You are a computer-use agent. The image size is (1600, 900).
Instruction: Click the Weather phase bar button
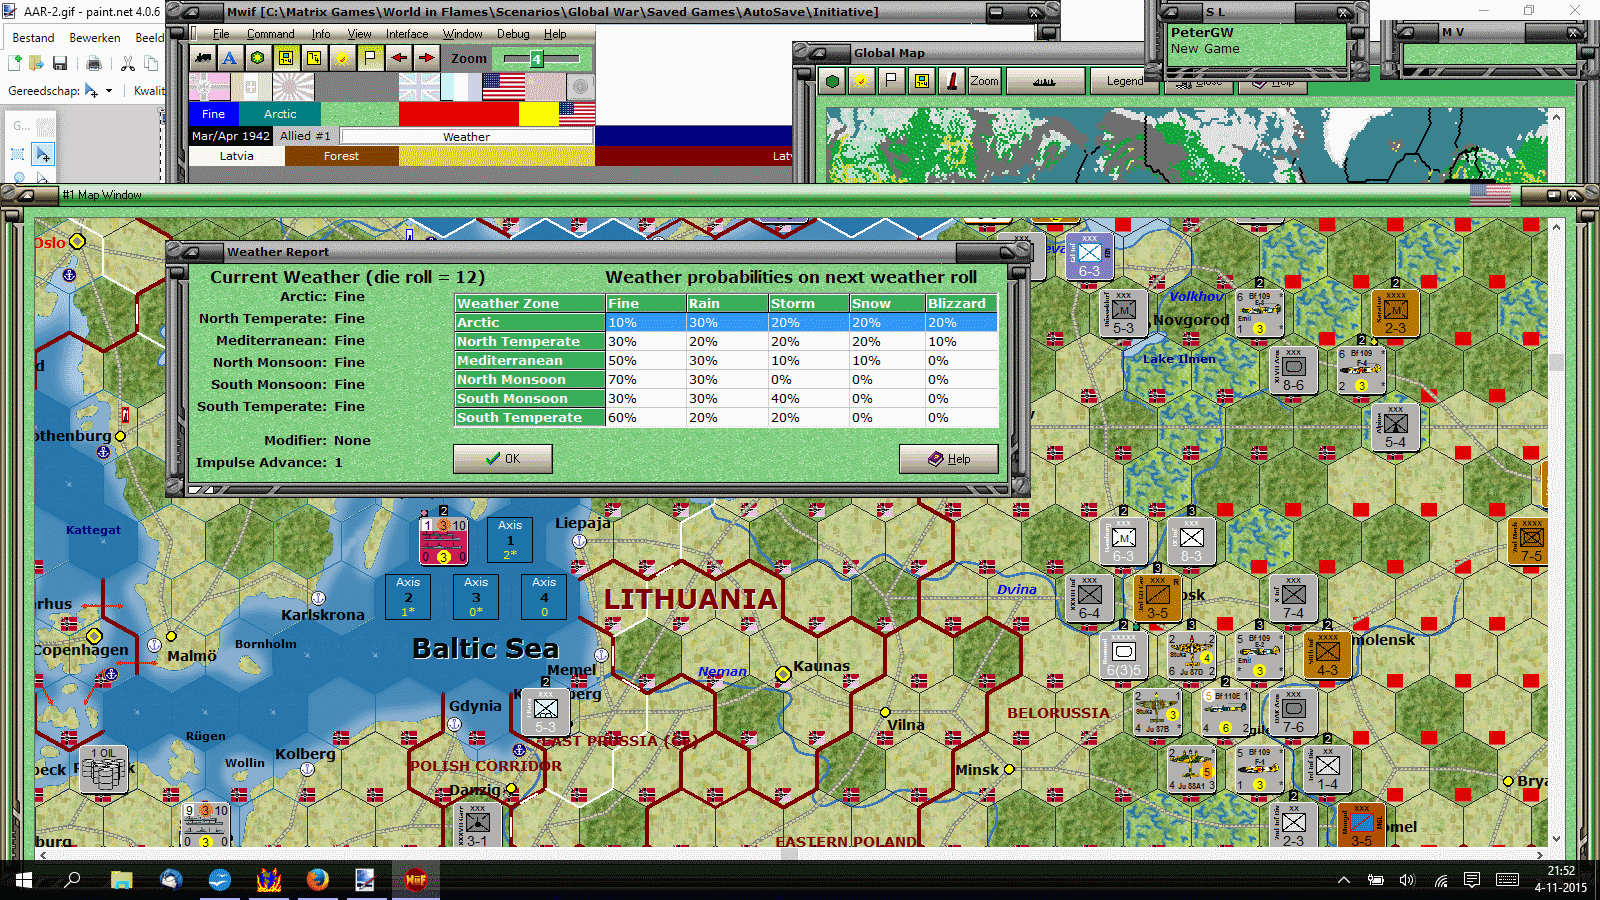click(466, 136)
